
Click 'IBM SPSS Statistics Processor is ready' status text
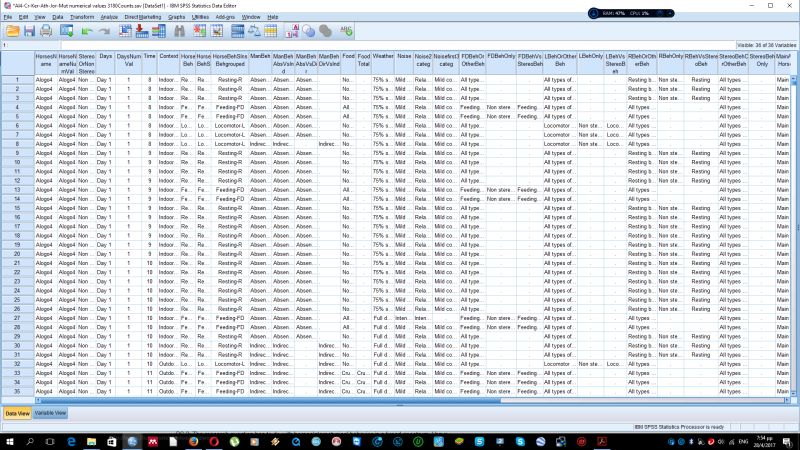(679, 427)
